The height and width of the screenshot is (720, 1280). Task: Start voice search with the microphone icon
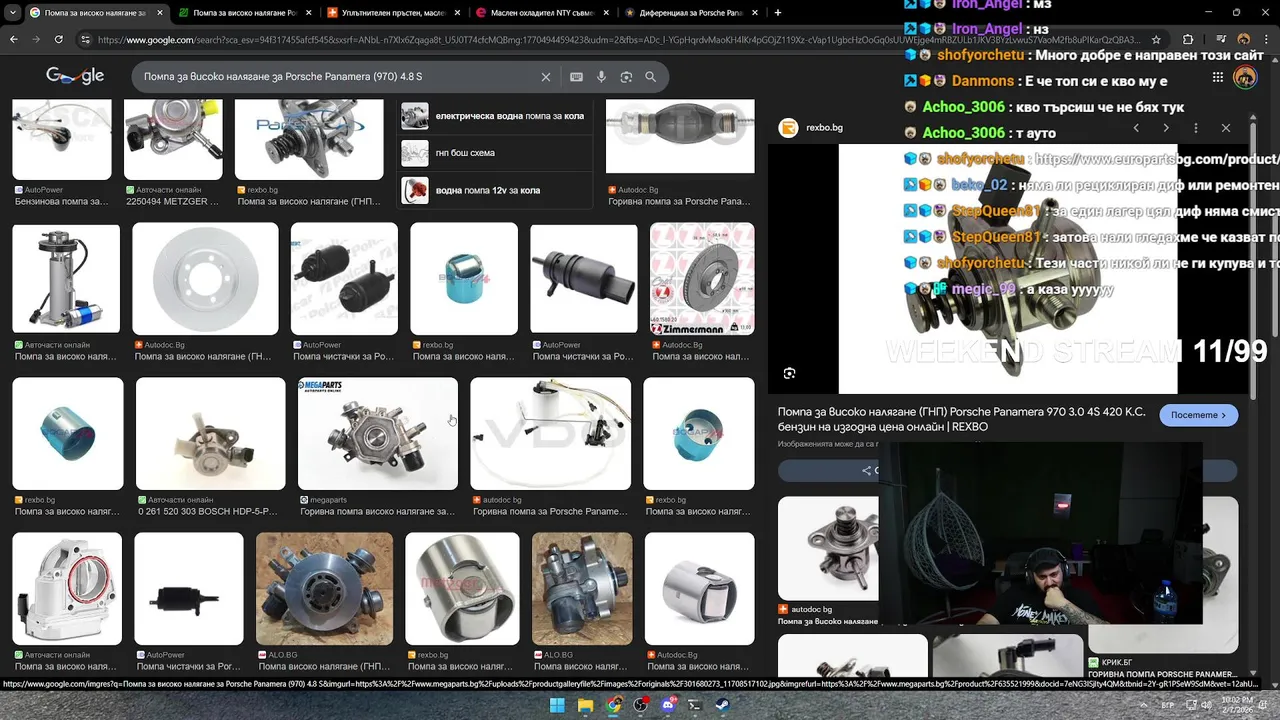(601, 77)
